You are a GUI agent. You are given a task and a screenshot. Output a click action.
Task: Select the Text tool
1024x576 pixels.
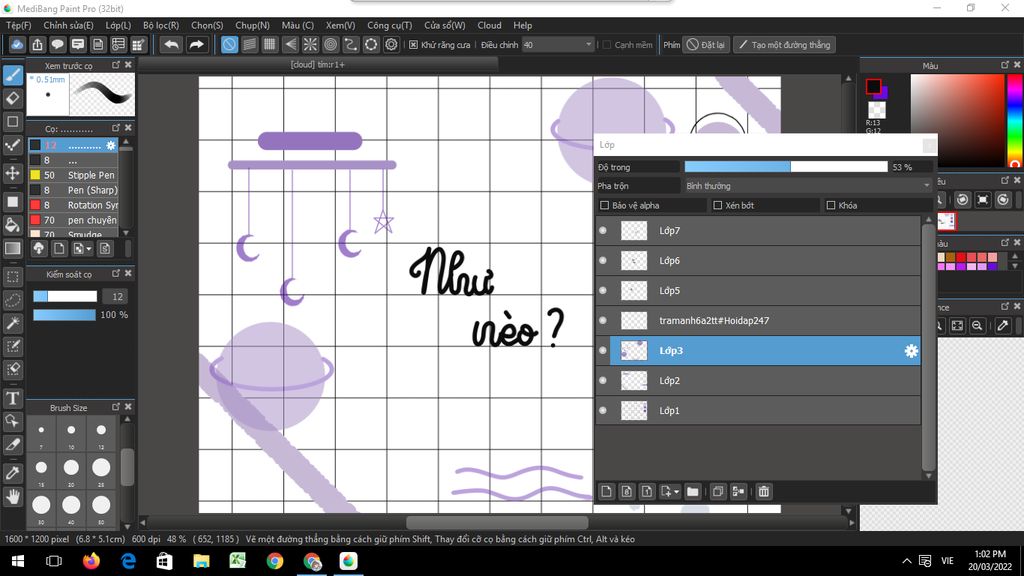point(12,398)
